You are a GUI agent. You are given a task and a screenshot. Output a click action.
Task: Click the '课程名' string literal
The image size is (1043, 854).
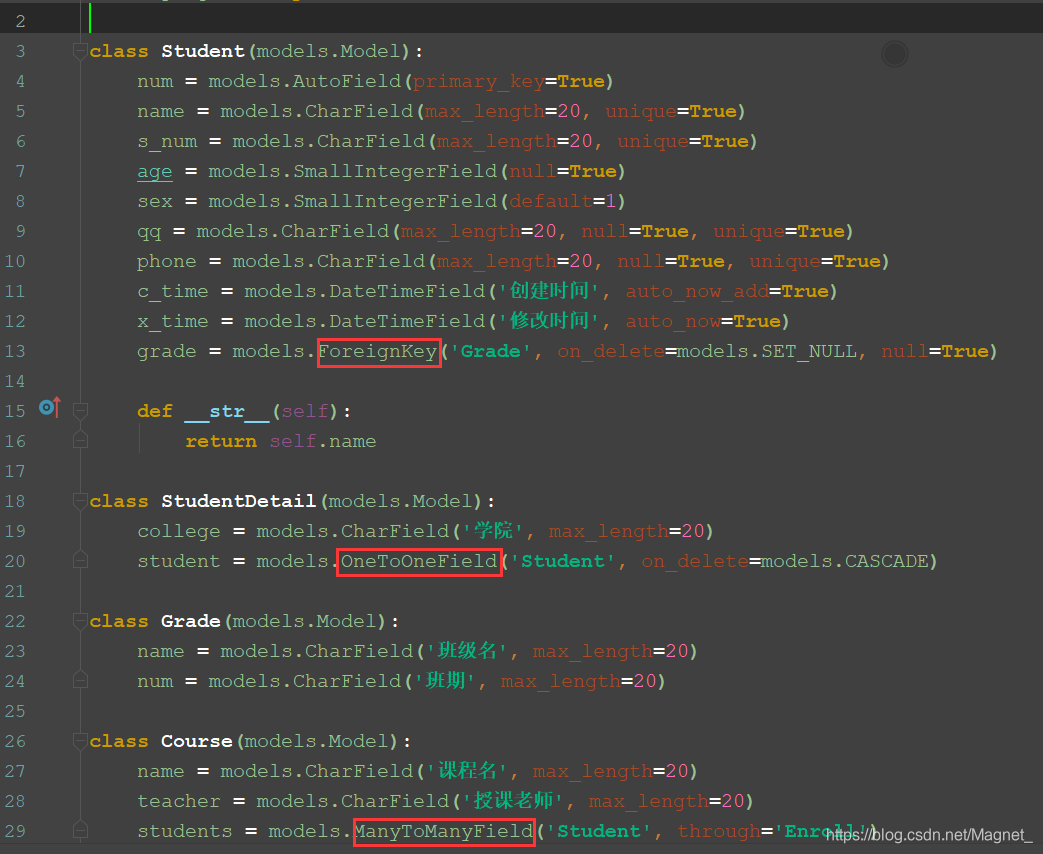[466, 771]
